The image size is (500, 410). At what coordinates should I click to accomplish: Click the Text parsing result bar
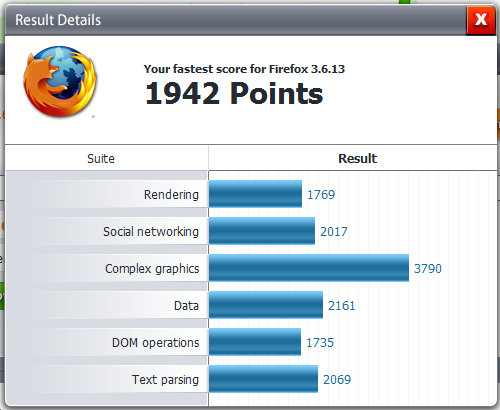point(263,379)
